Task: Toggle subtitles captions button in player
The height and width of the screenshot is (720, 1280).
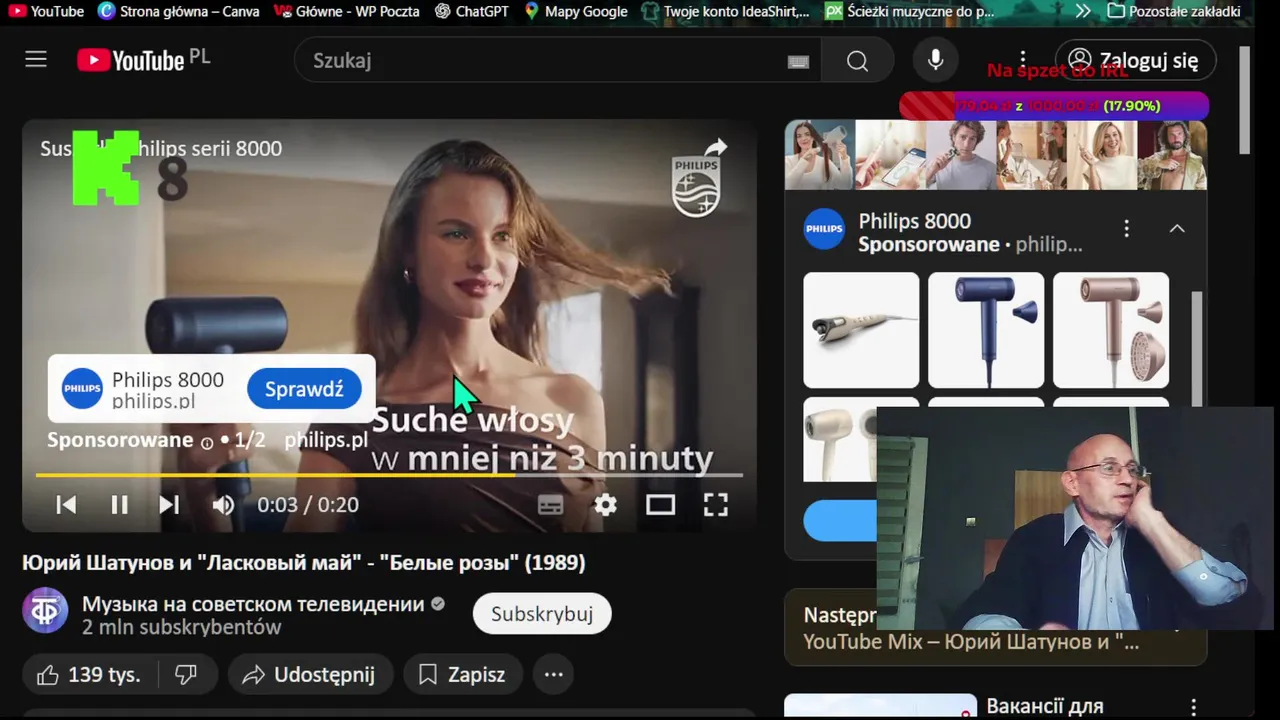Action: coord(550,505)
